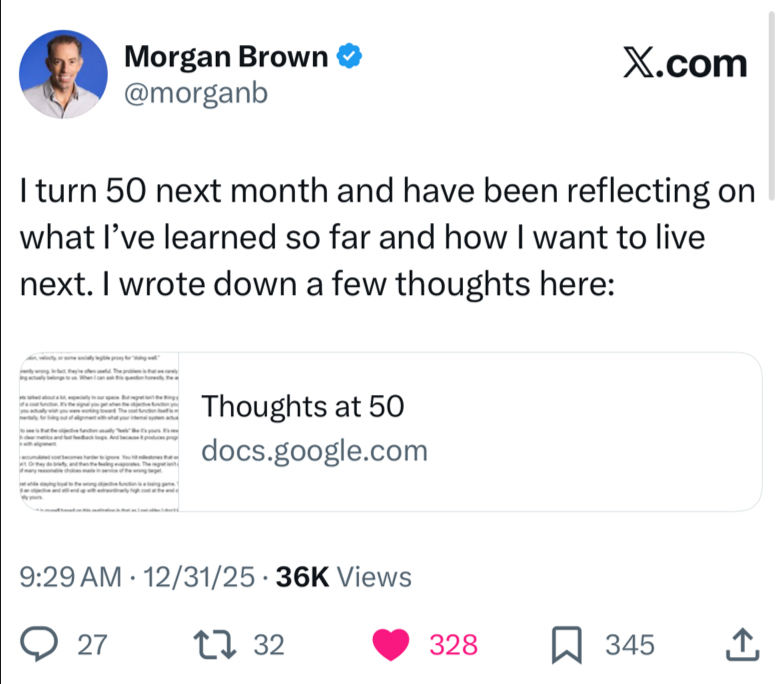Click the repost arrows icon
This screenshot has width=780, height=684.
point(215,644)
